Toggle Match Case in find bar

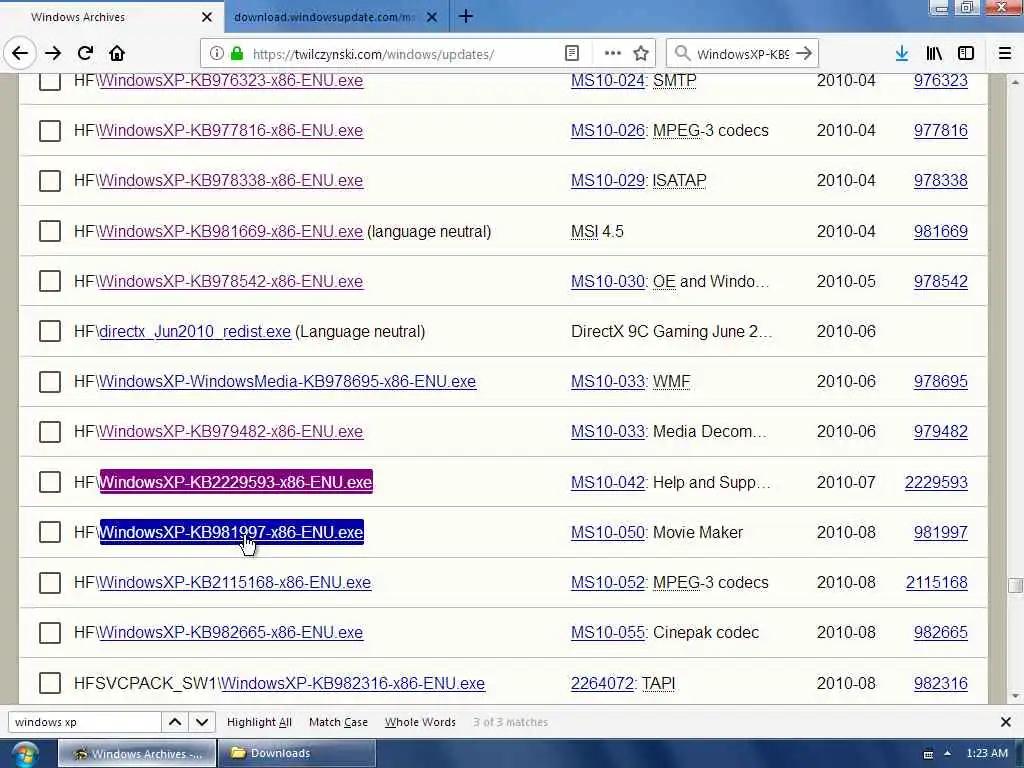[x=338, y=722]
